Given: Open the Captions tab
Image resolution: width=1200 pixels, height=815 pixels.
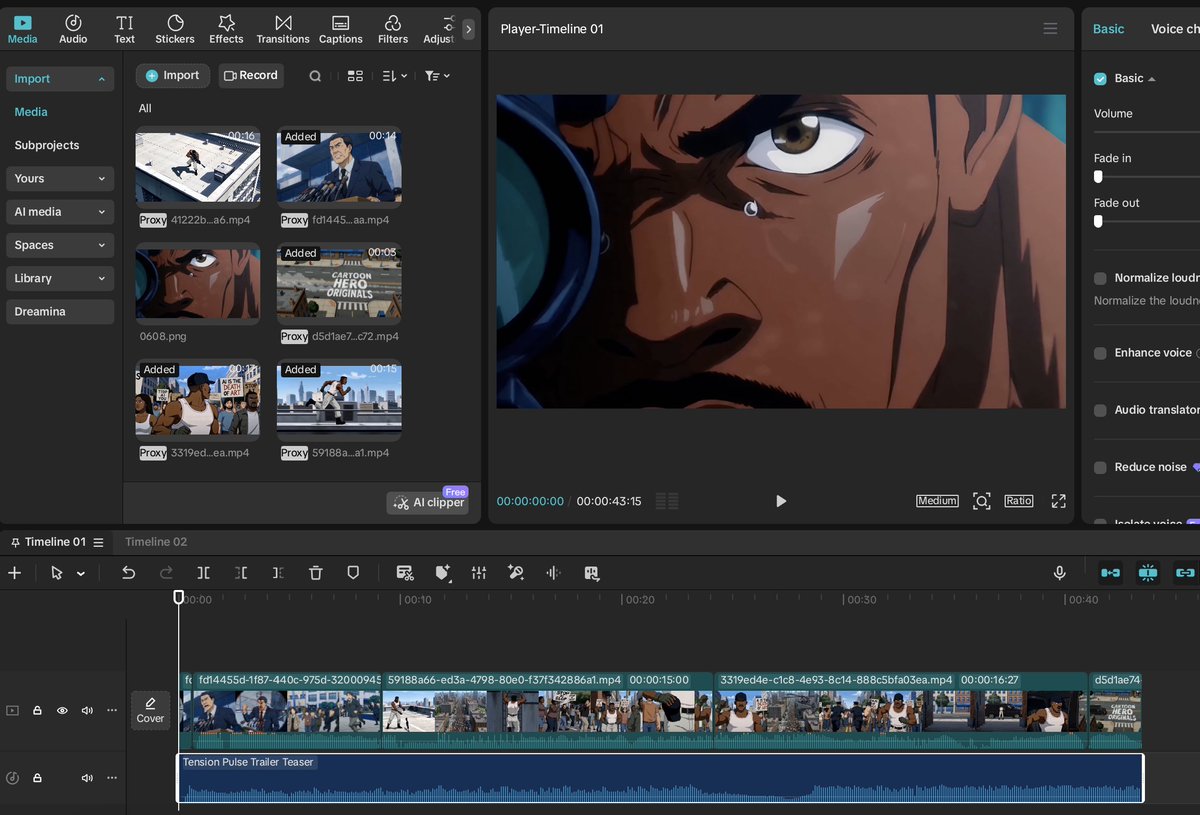Looking at the screenshot, I should pyautogui.click(x=341, y=29).
